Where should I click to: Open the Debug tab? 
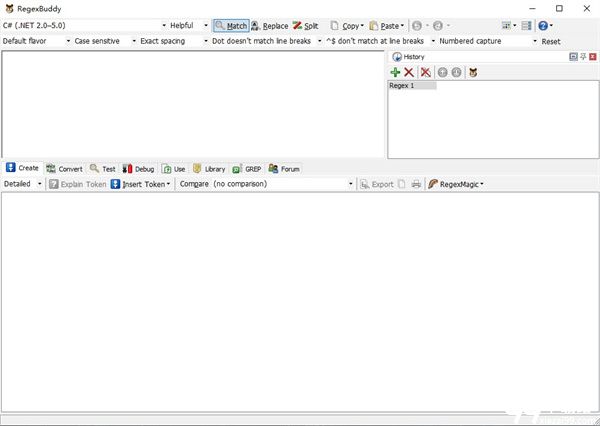138,169
